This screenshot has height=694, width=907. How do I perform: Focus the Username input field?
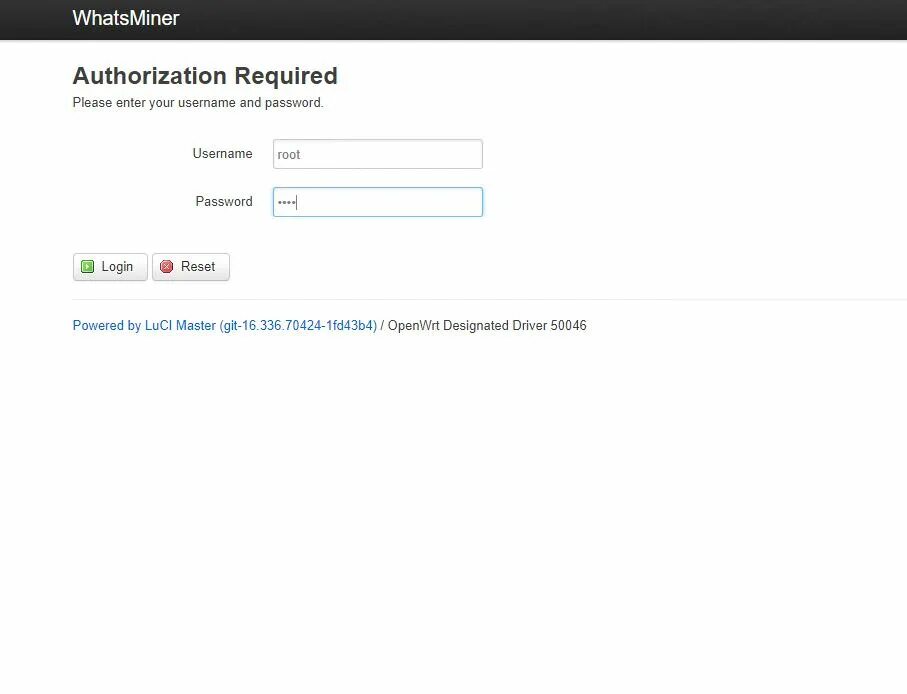pyautogui.click(x=378, y=154)
